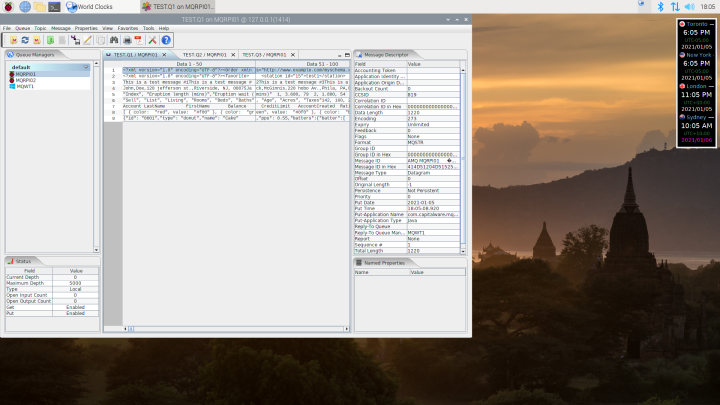The width and height of the screenshot is (720, 405).
Task: Switch to the TEST.Q3 / MQRPI01 tab
Action: point(264,54)
